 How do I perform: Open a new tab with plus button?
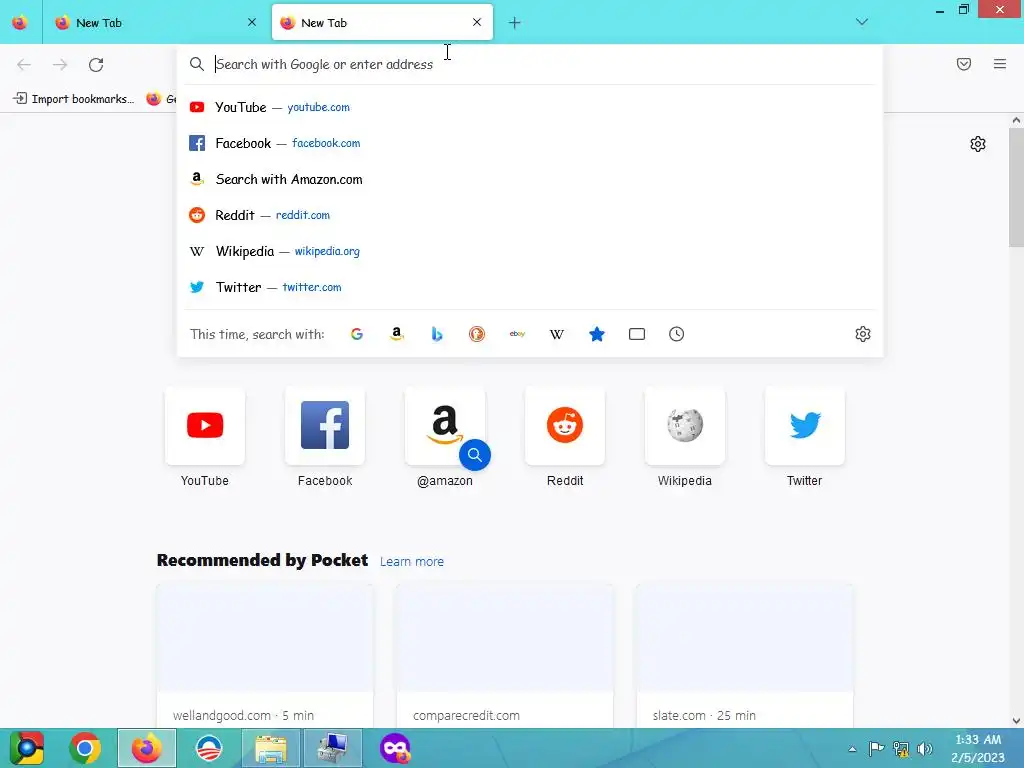515,23
